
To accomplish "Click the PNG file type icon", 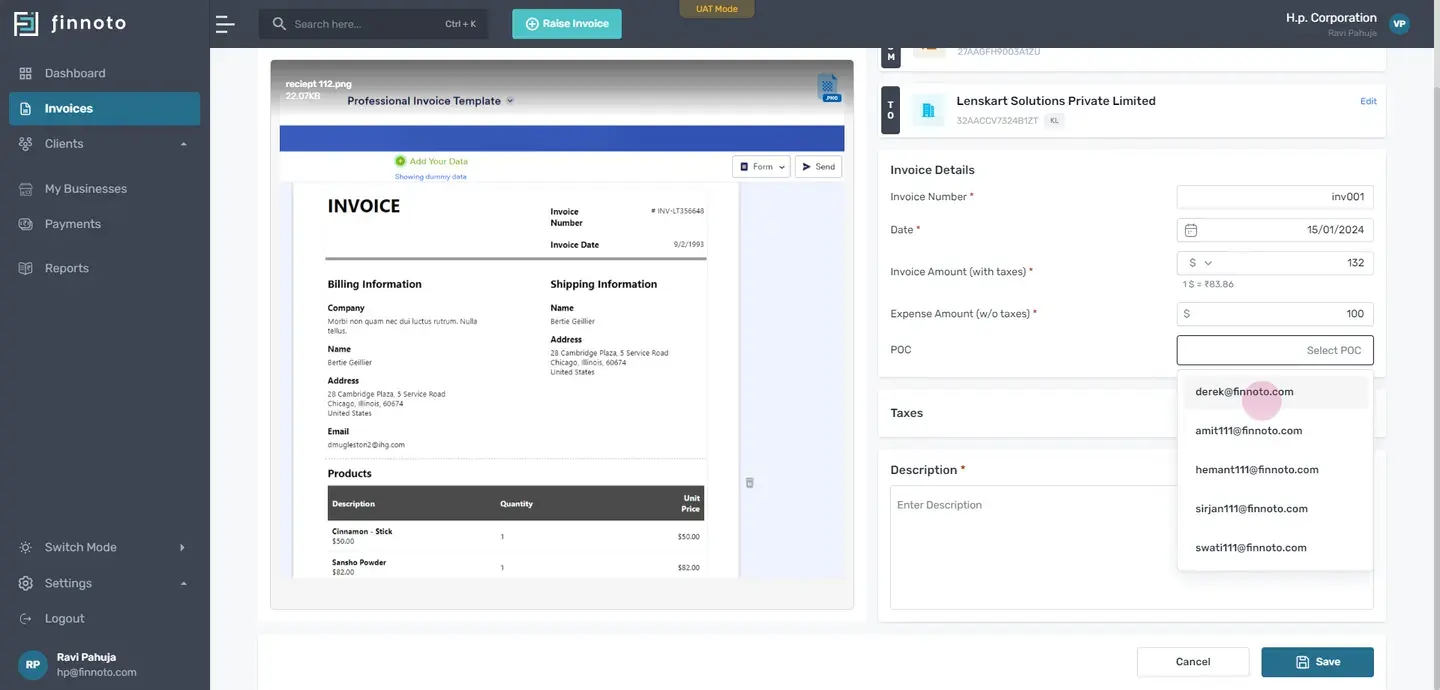I will 829,88.
